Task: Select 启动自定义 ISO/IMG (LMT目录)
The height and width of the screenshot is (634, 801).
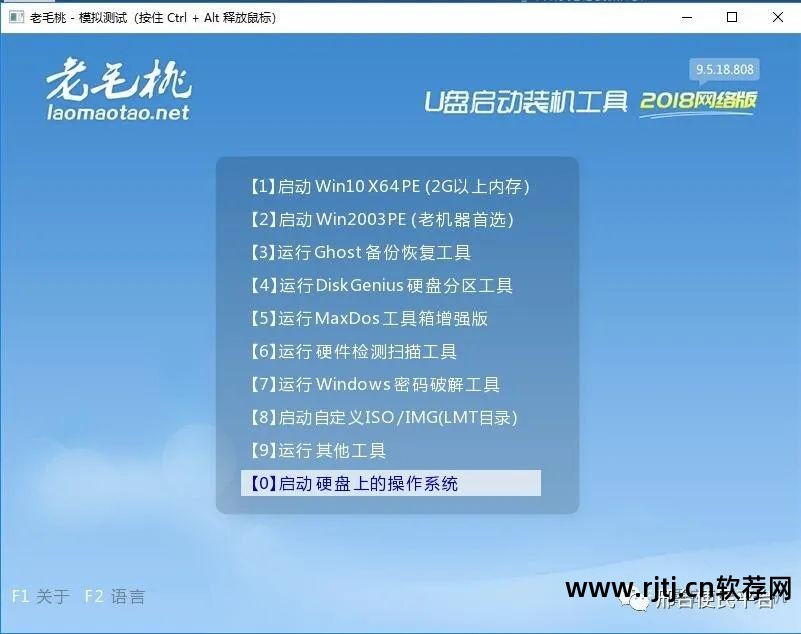Action: (x=384, y=418)
